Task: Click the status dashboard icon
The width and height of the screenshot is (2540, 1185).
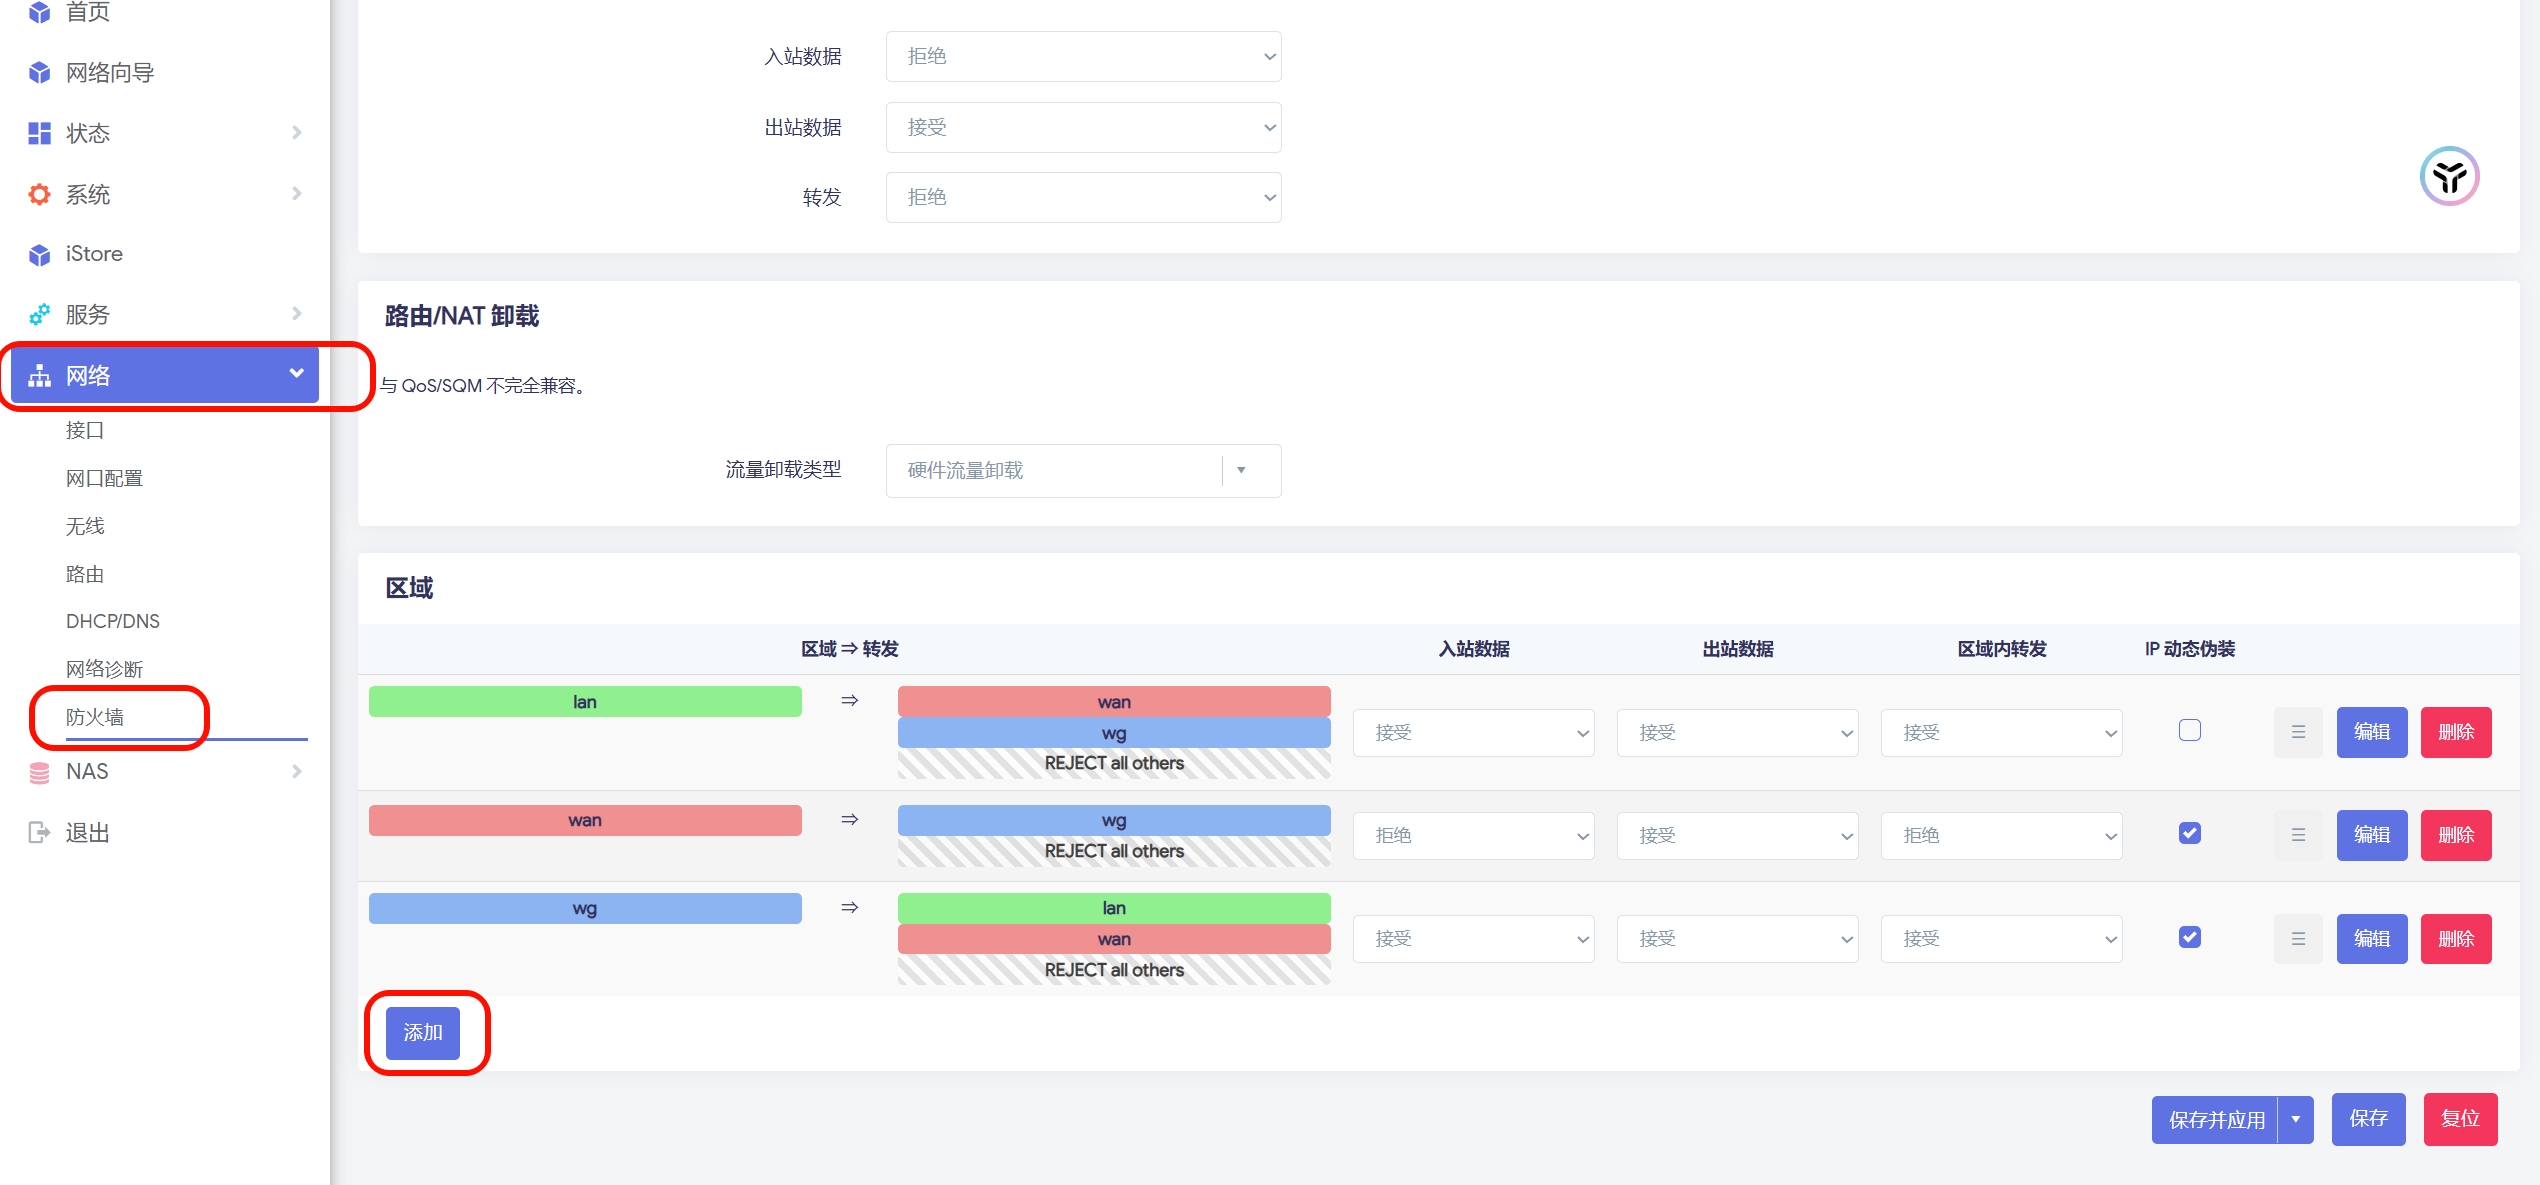Action: pos(39,133)
